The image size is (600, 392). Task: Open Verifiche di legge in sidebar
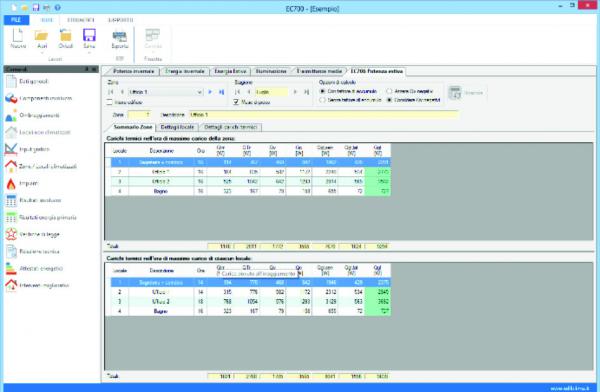pyautogui.click(x=33, y=234)
